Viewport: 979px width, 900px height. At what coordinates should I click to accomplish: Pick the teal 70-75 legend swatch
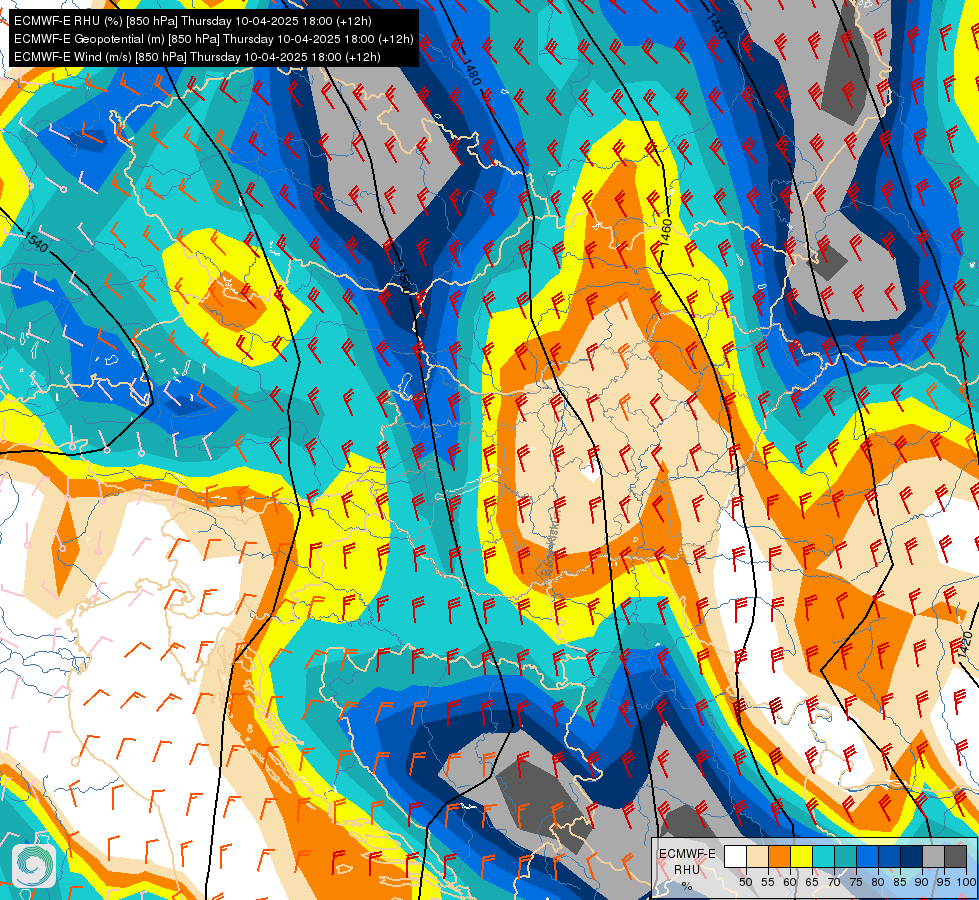coord(845,856)
